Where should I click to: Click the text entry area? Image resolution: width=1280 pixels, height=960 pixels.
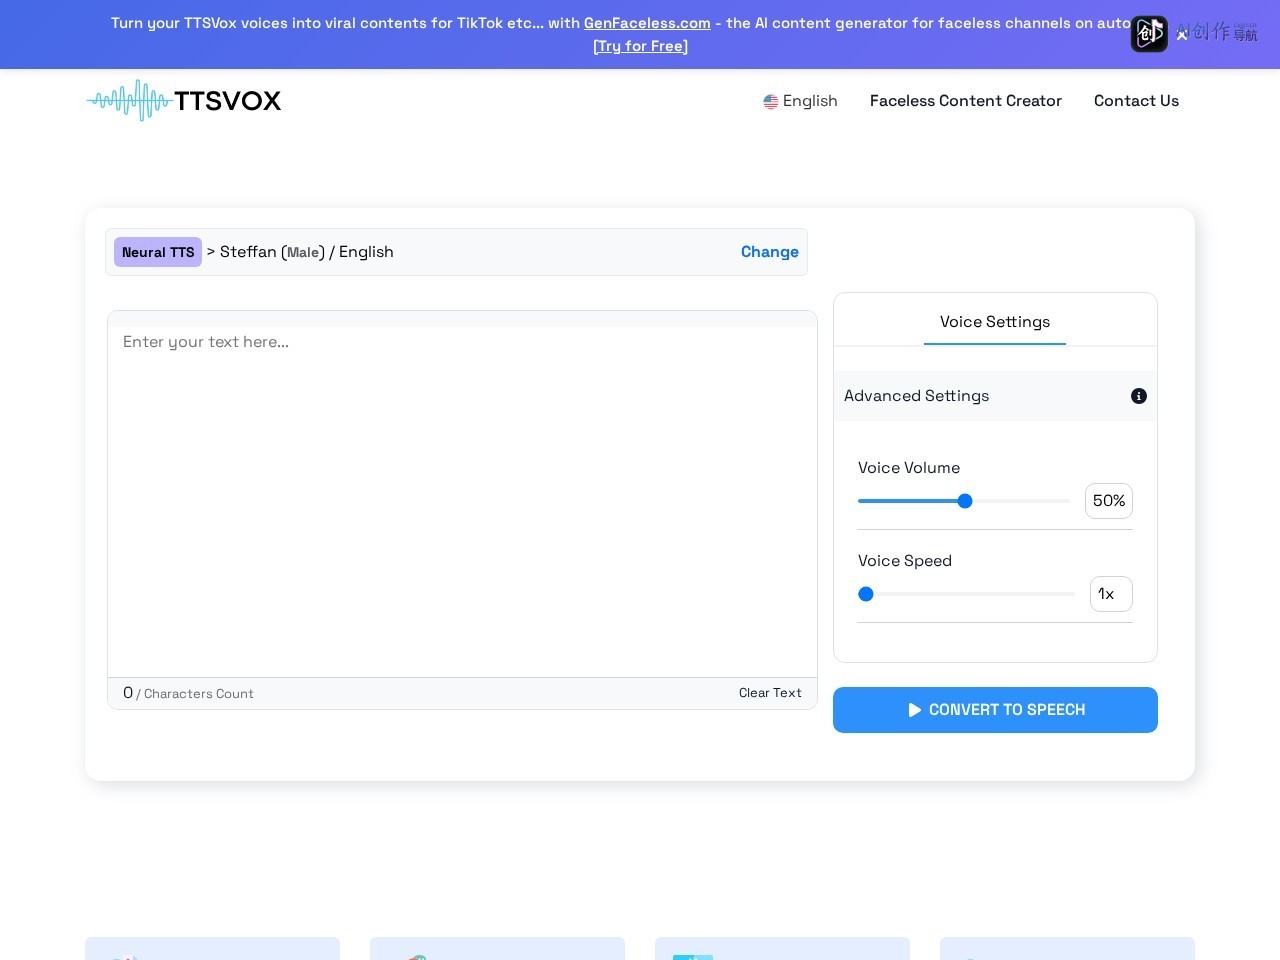(462, 500)
